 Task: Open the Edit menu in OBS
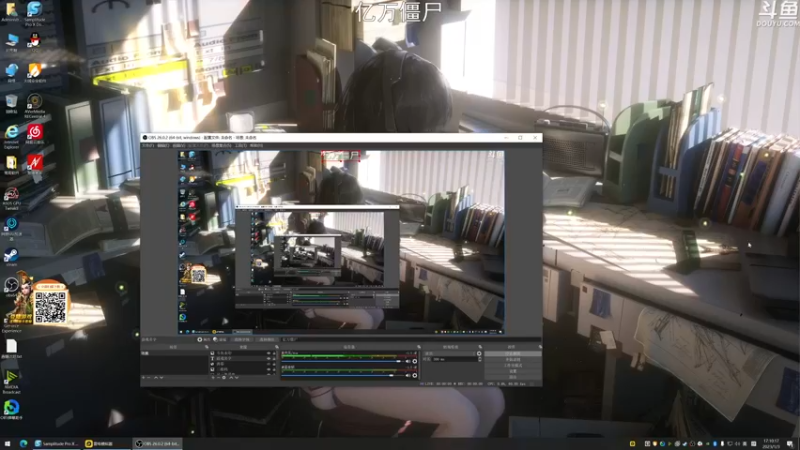tap(163, 145)
